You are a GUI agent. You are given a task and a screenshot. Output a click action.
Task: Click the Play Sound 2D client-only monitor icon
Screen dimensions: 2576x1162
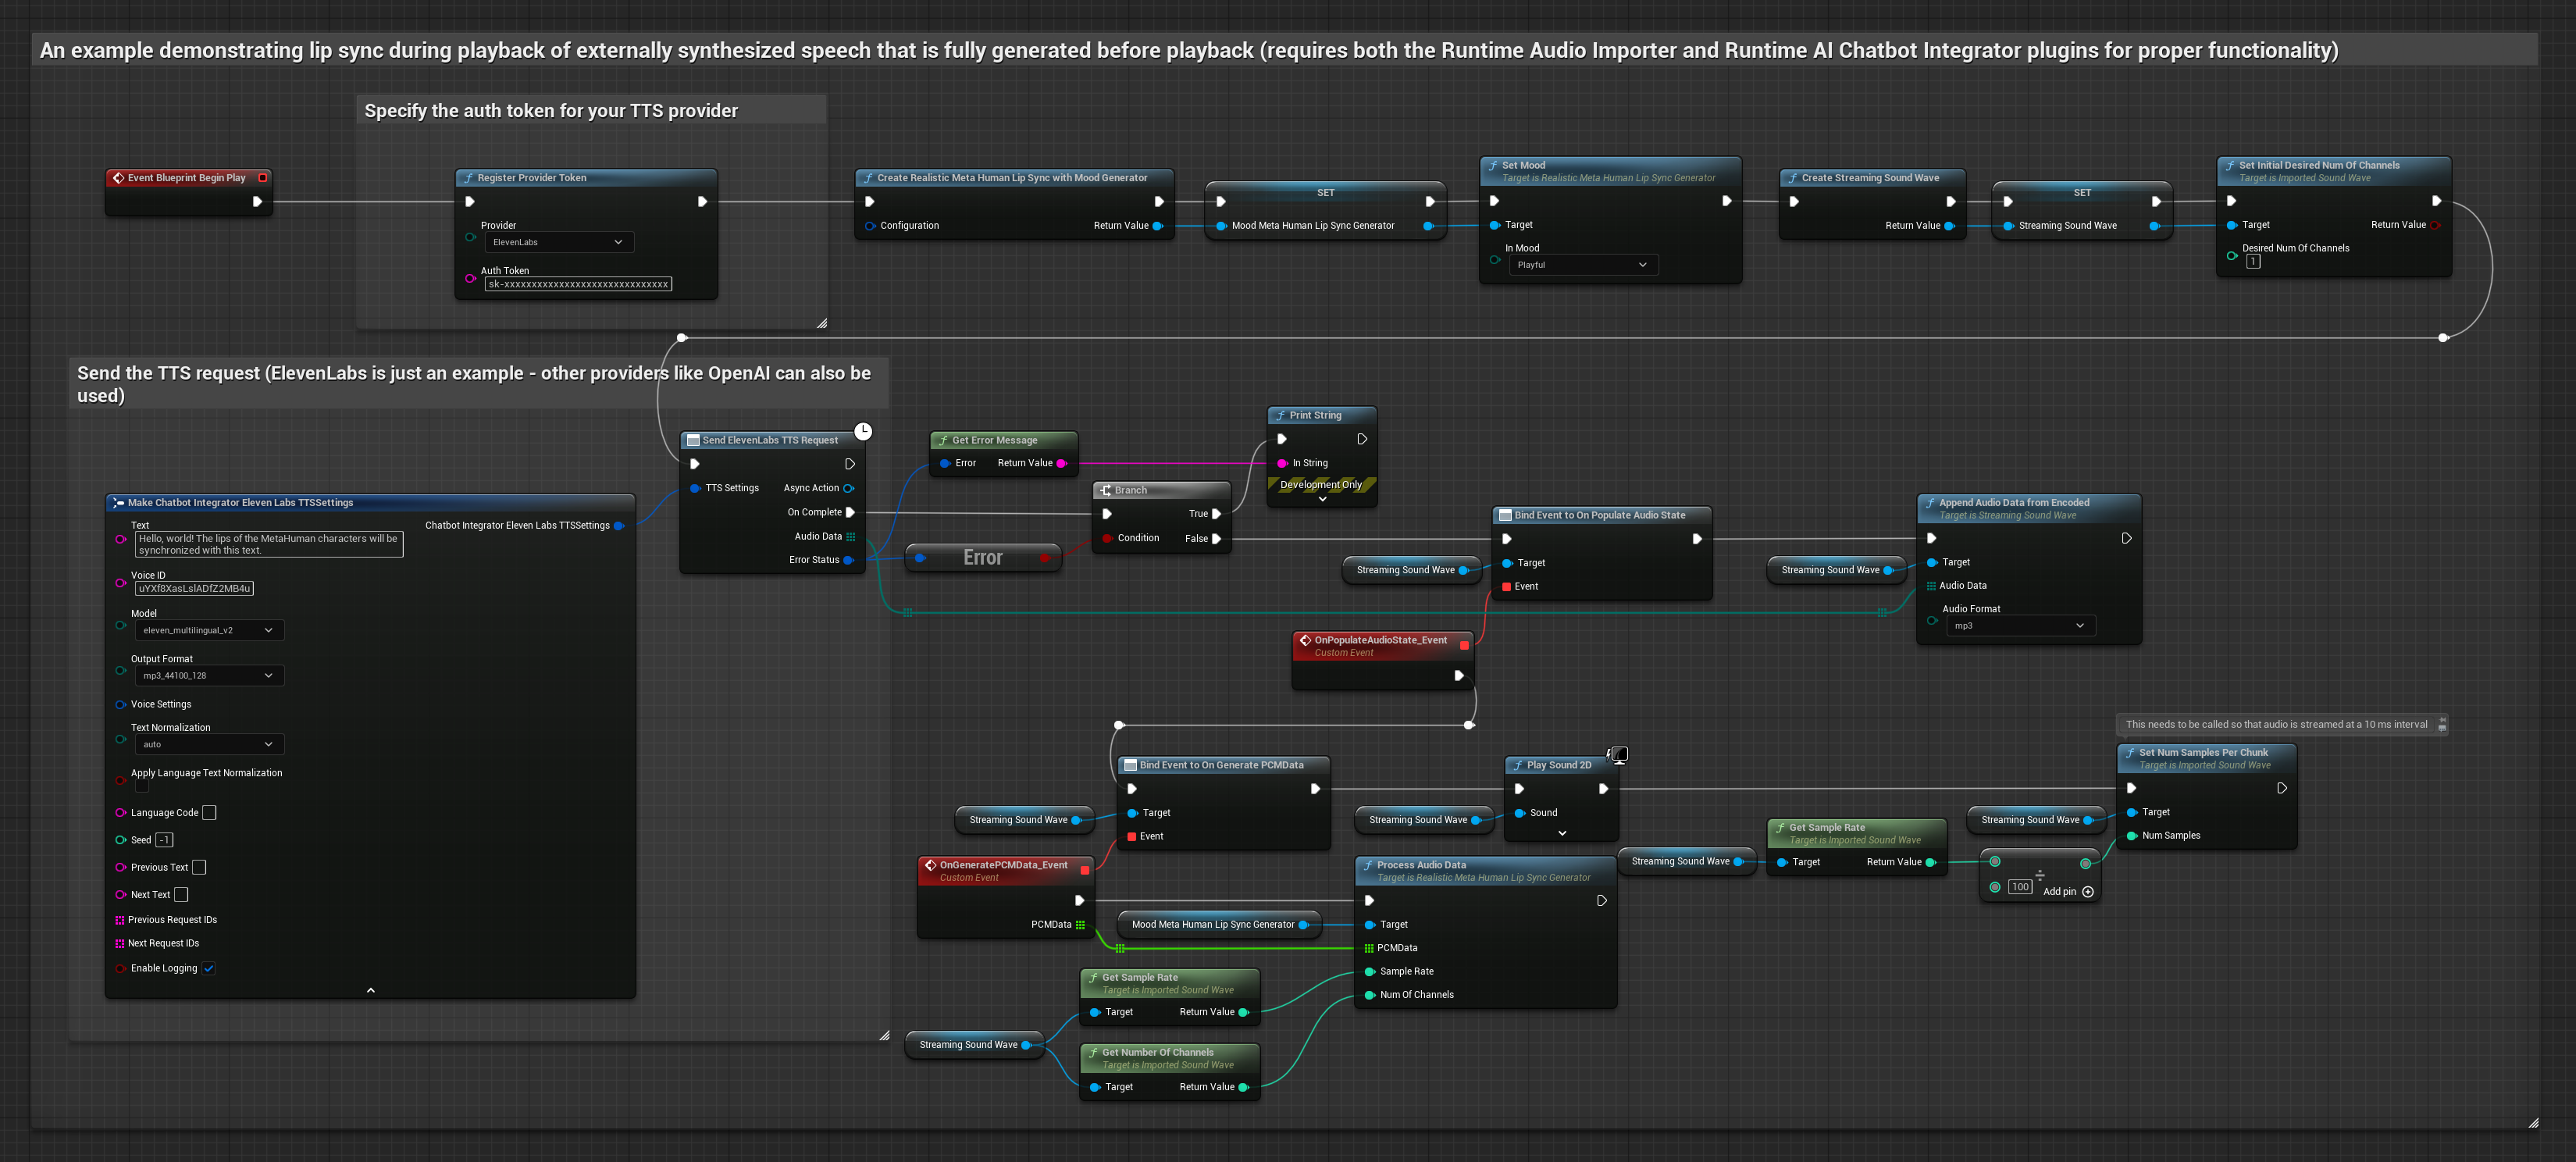1619,754
